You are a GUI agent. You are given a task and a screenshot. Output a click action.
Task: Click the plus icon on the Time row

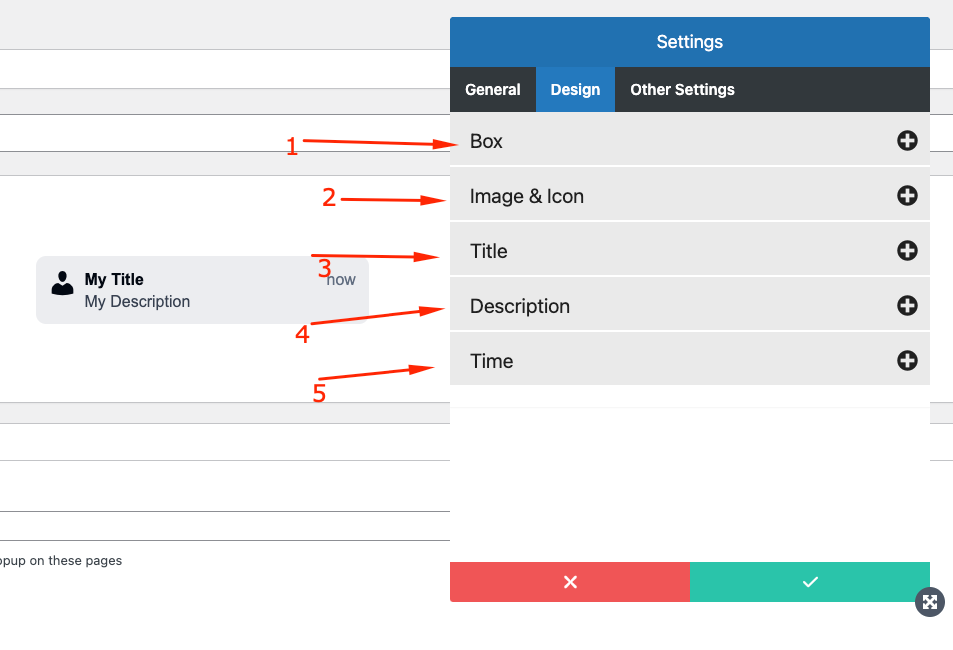coord(906,361)
